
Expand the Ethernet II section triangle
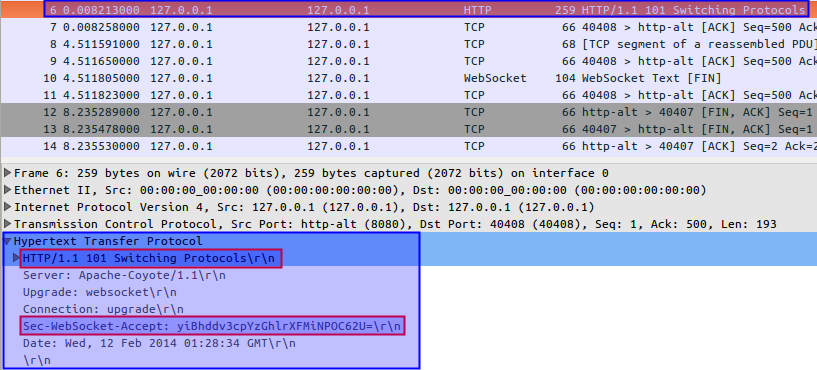click(x=7, y=190)
